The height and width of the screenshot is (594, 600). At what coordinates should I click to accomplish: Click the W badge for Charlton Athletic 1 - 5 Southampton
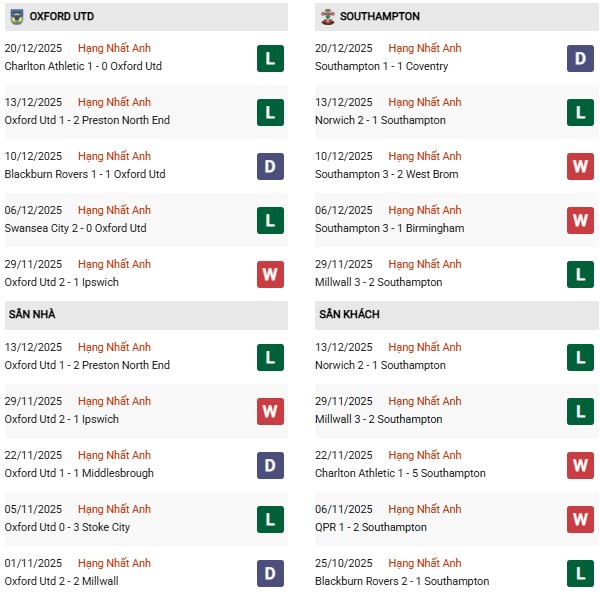point(581,465)
